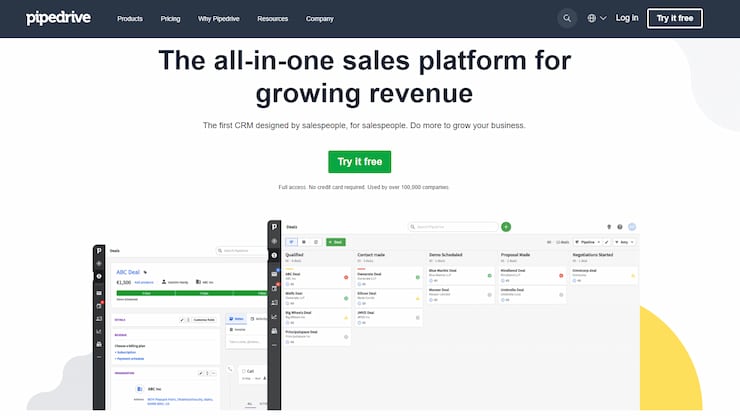This screenshot has width=740, height=416.
Task: Open Mail icon in pipeline mockup sidebar
Action: 274,274
